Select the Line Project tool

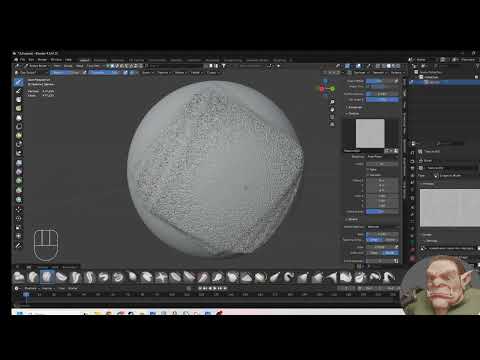[x=19, y=153]
